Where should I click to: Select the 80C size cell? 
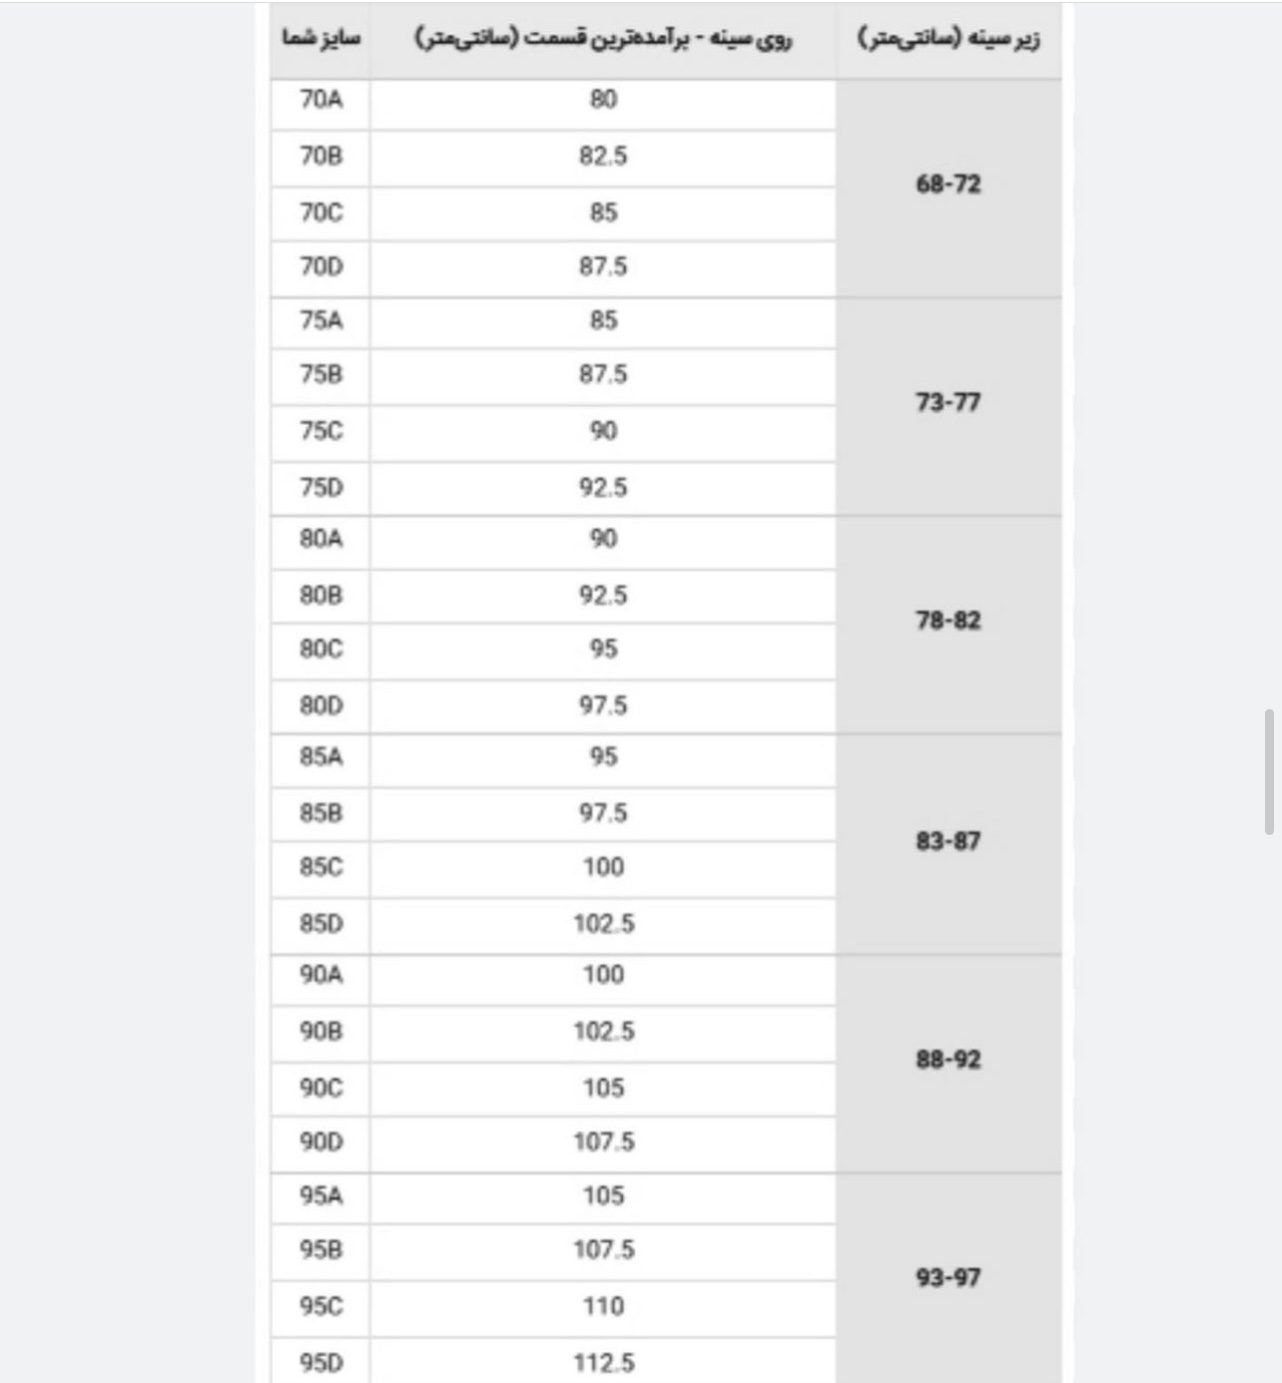pyautogui.click(x=320, y=650)
